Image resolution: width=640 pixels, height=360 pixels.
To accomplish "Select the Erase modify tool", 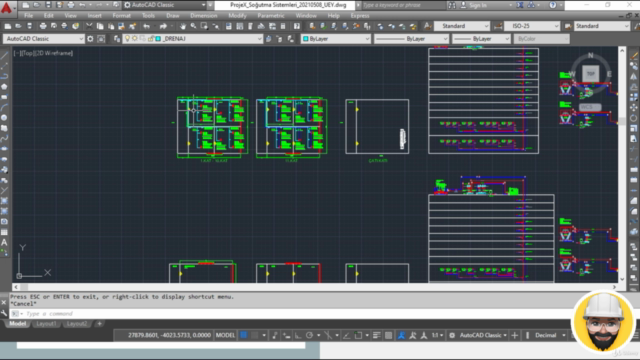I will pyautogui.click(x=634, y=56).
